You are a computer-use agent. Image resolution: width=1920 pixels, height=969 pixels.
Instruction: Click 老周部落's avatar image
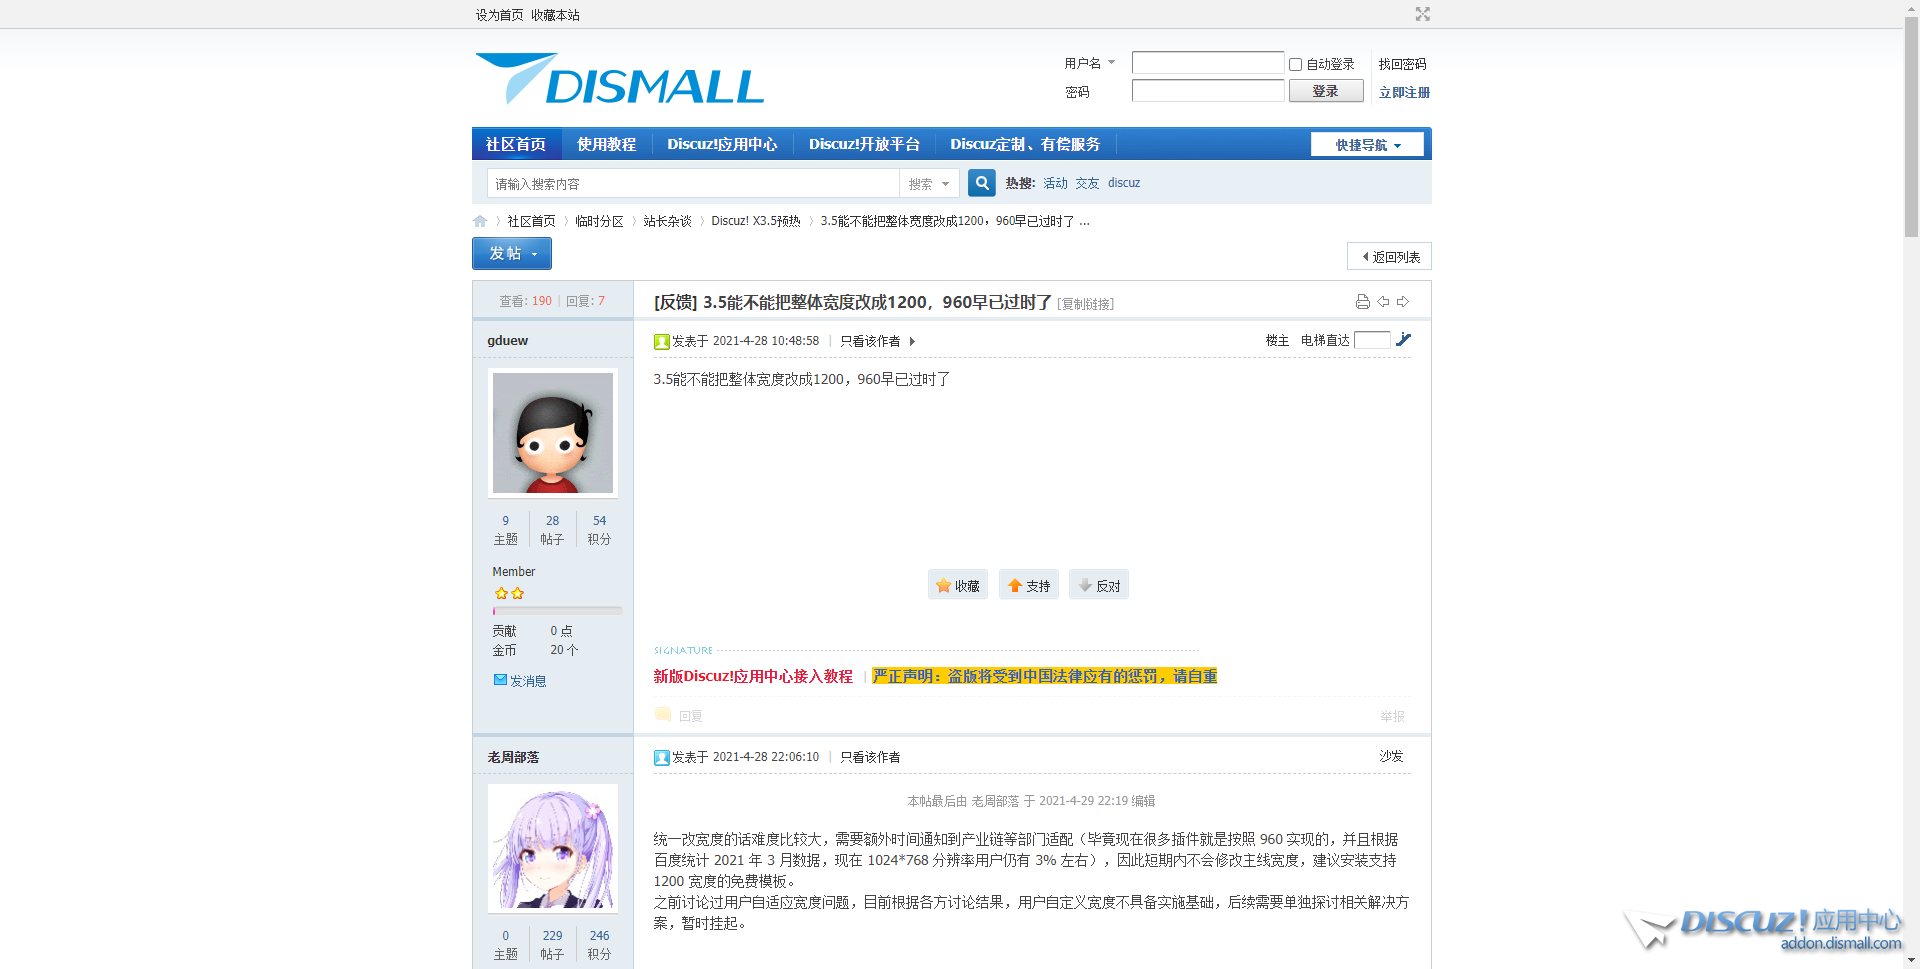point(553,848)
